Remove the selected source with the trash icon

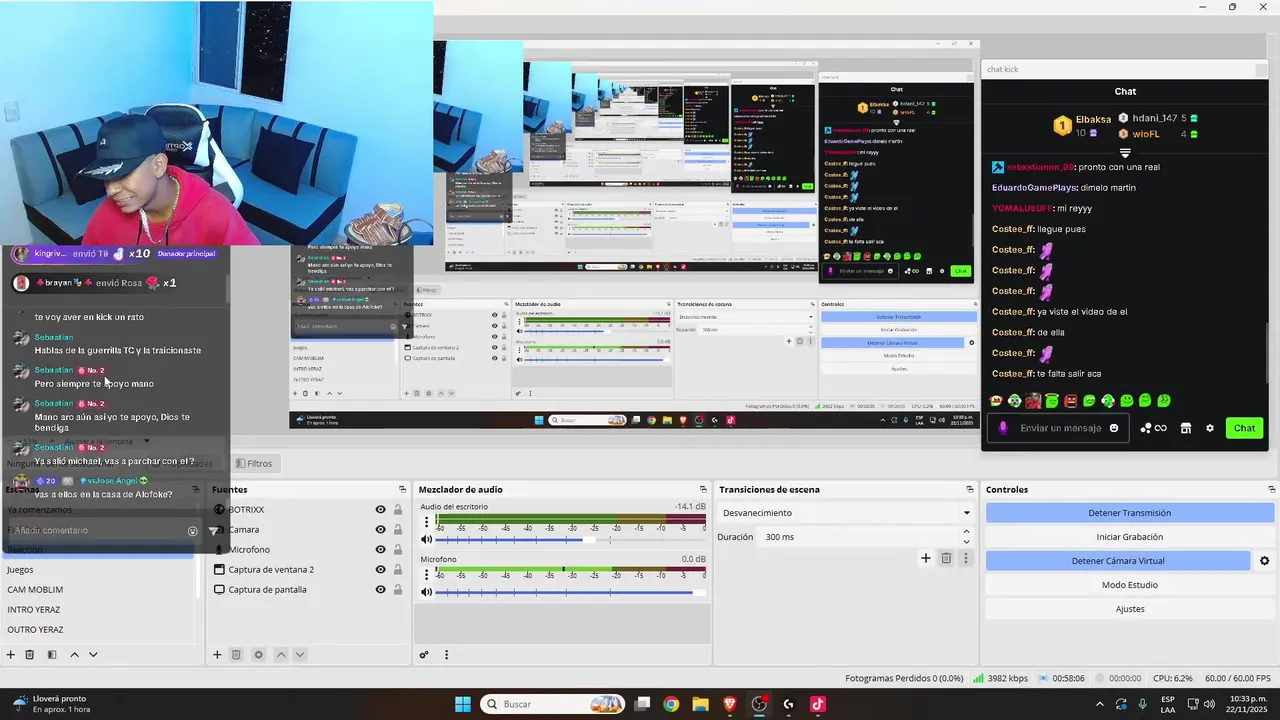coord(236,655)
